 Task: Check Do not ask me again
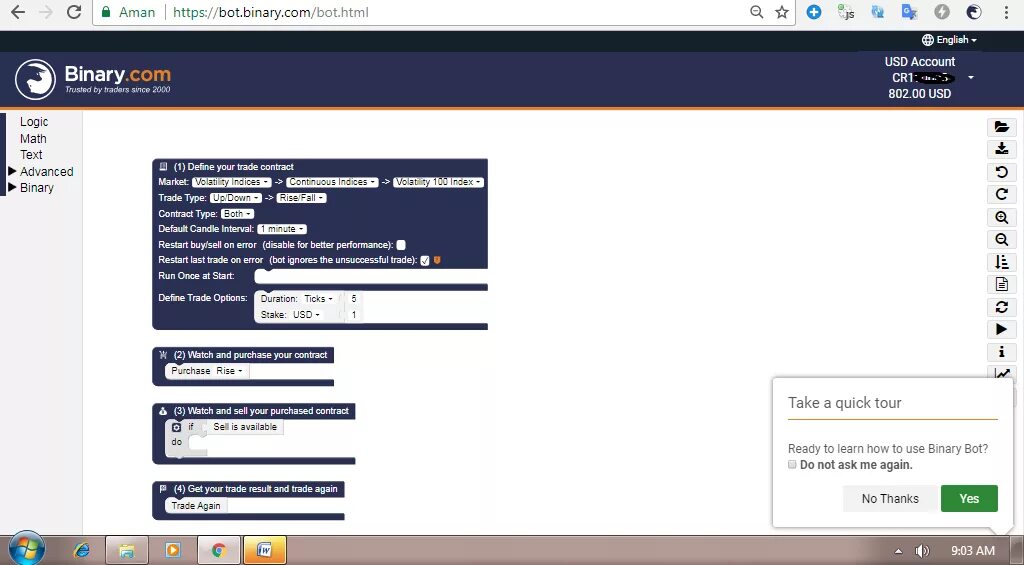click(792, 464)
